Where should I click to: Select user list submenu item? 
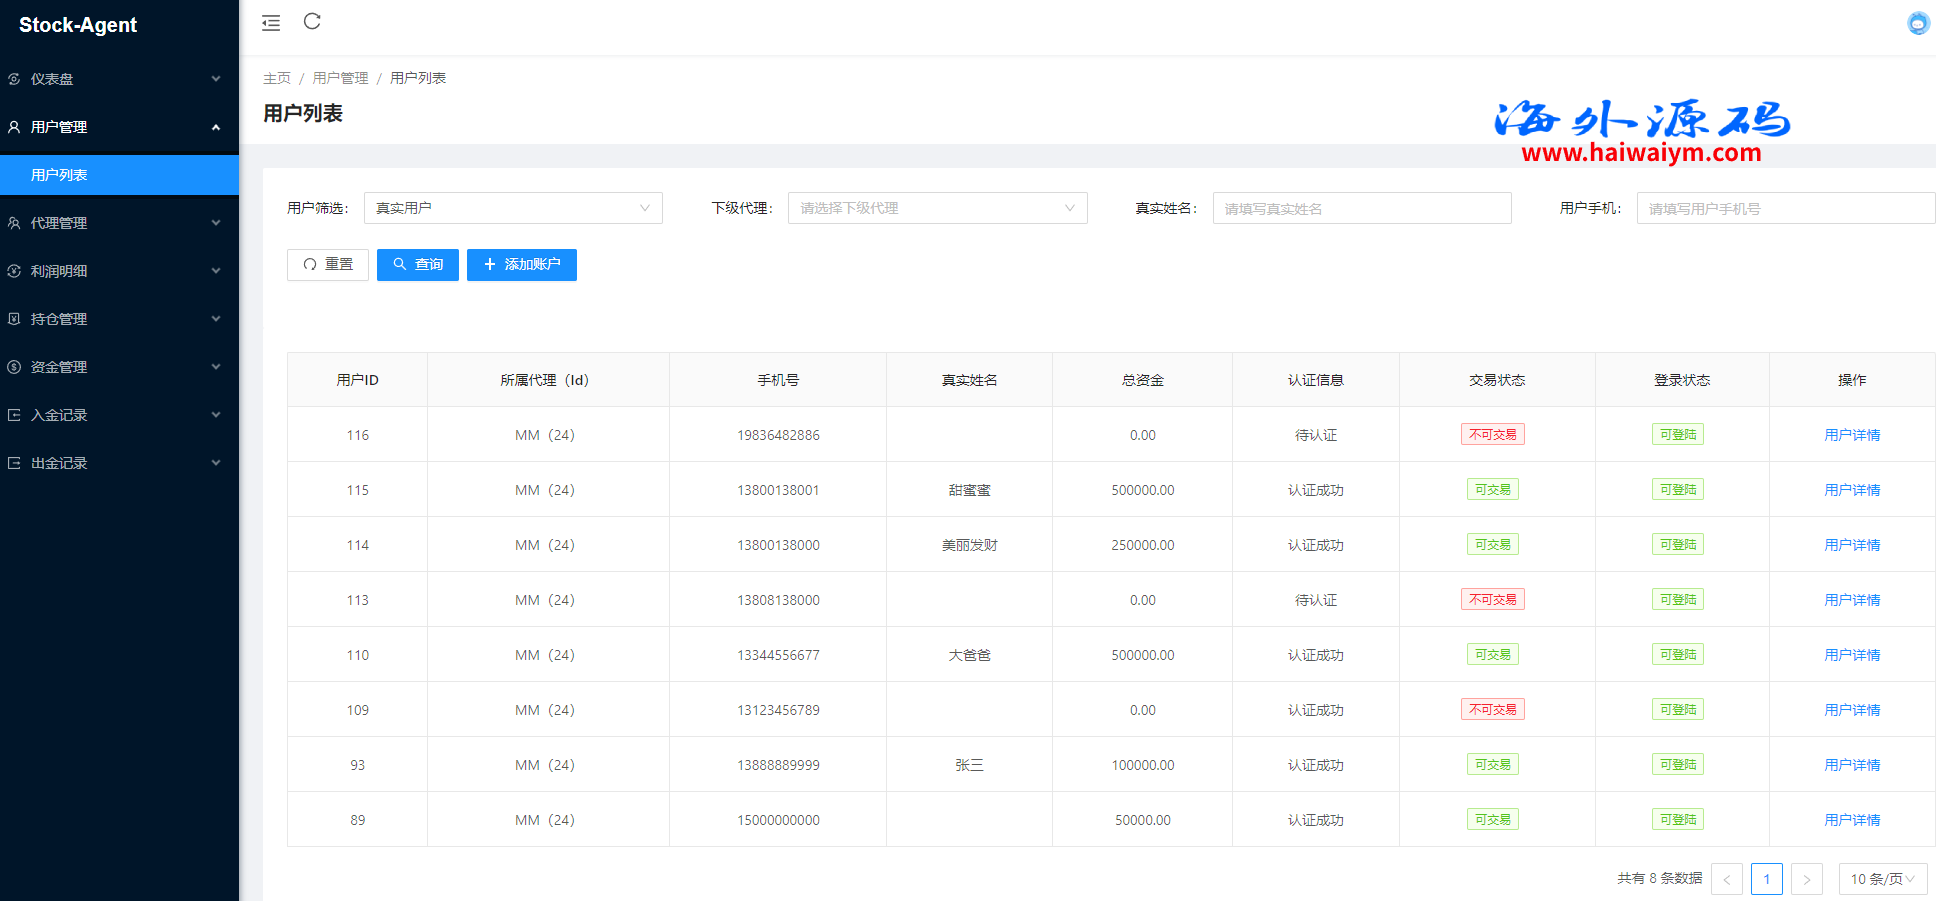60,175
